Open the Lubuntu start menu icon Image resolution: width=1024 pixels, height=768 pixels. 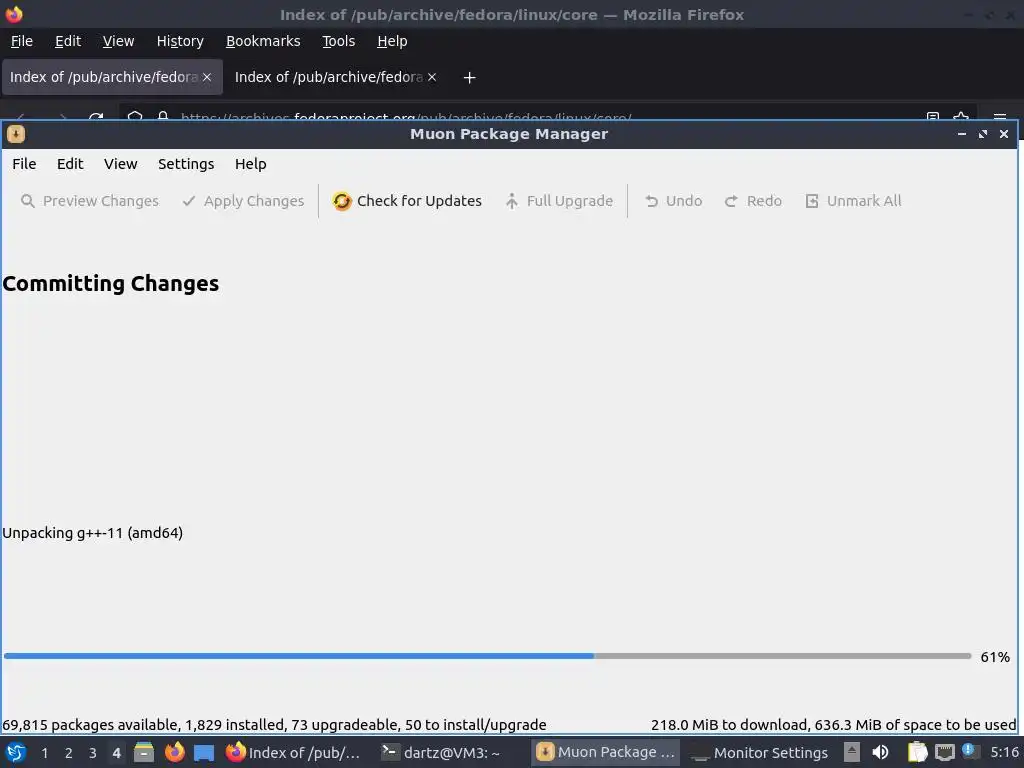(x=16, y=753)
